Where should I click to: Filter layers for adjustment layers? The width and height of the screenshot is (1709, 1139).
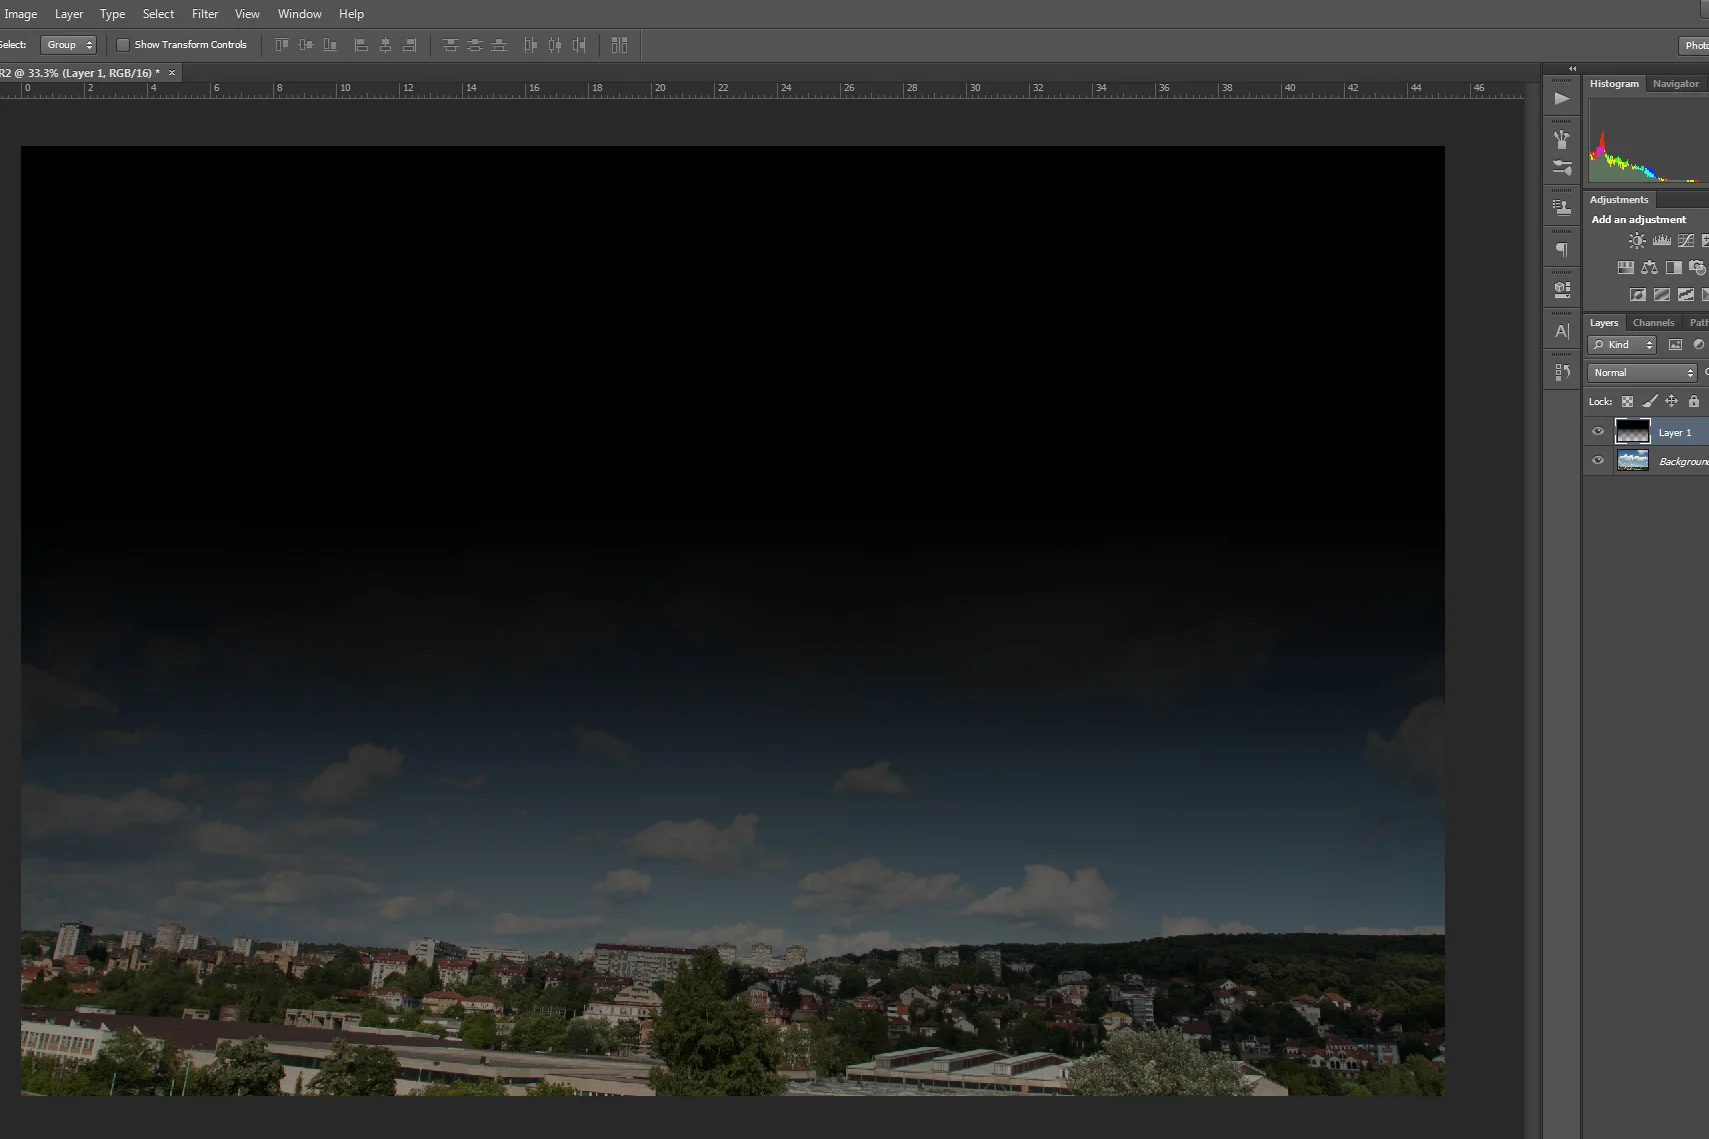[1698, 345]
